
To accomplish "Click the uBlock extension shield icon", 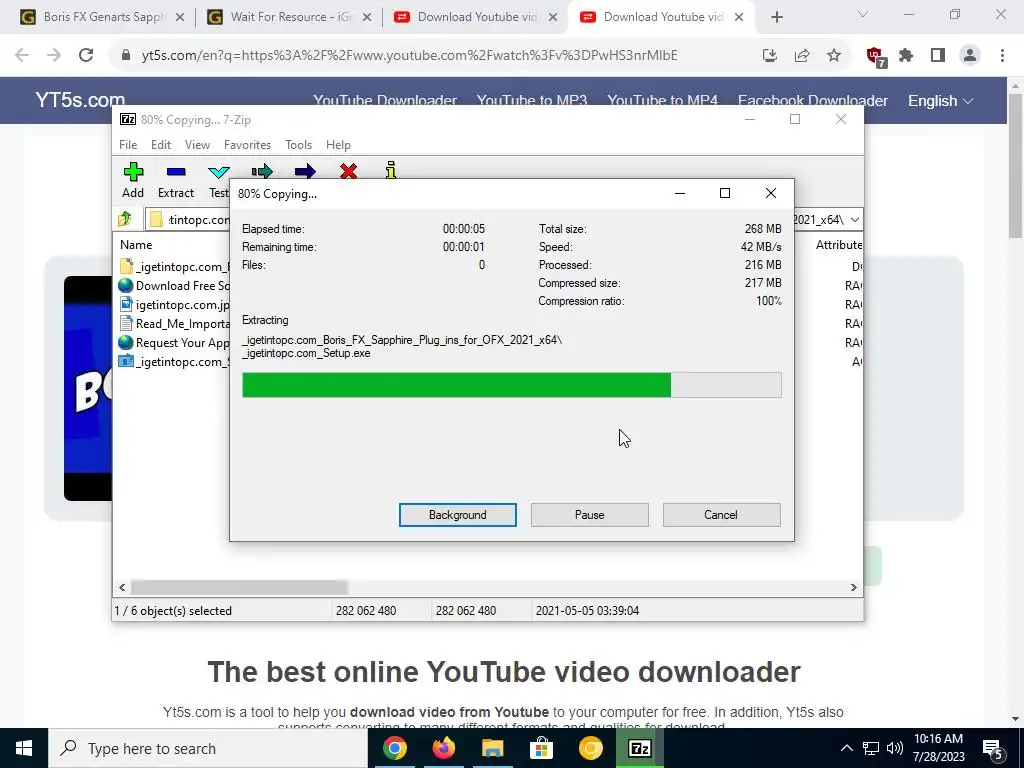I will (875, 57).
